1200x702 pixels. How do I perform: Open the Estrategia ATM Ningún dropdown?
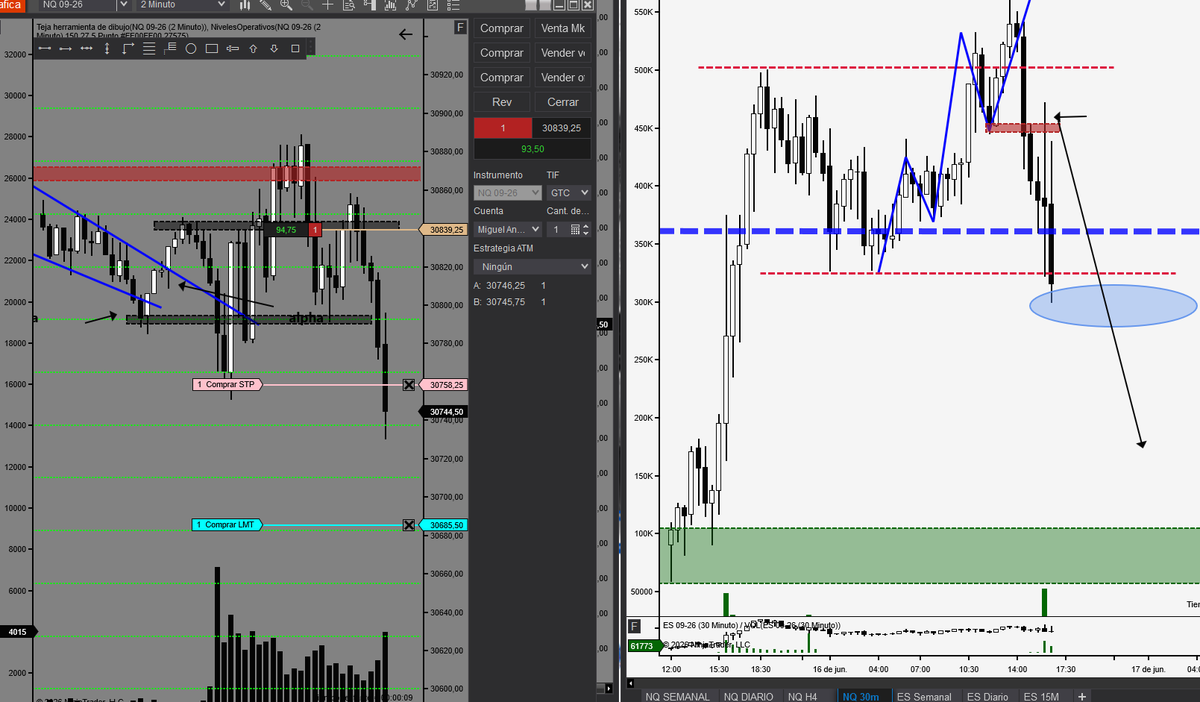tap(532, 267)
